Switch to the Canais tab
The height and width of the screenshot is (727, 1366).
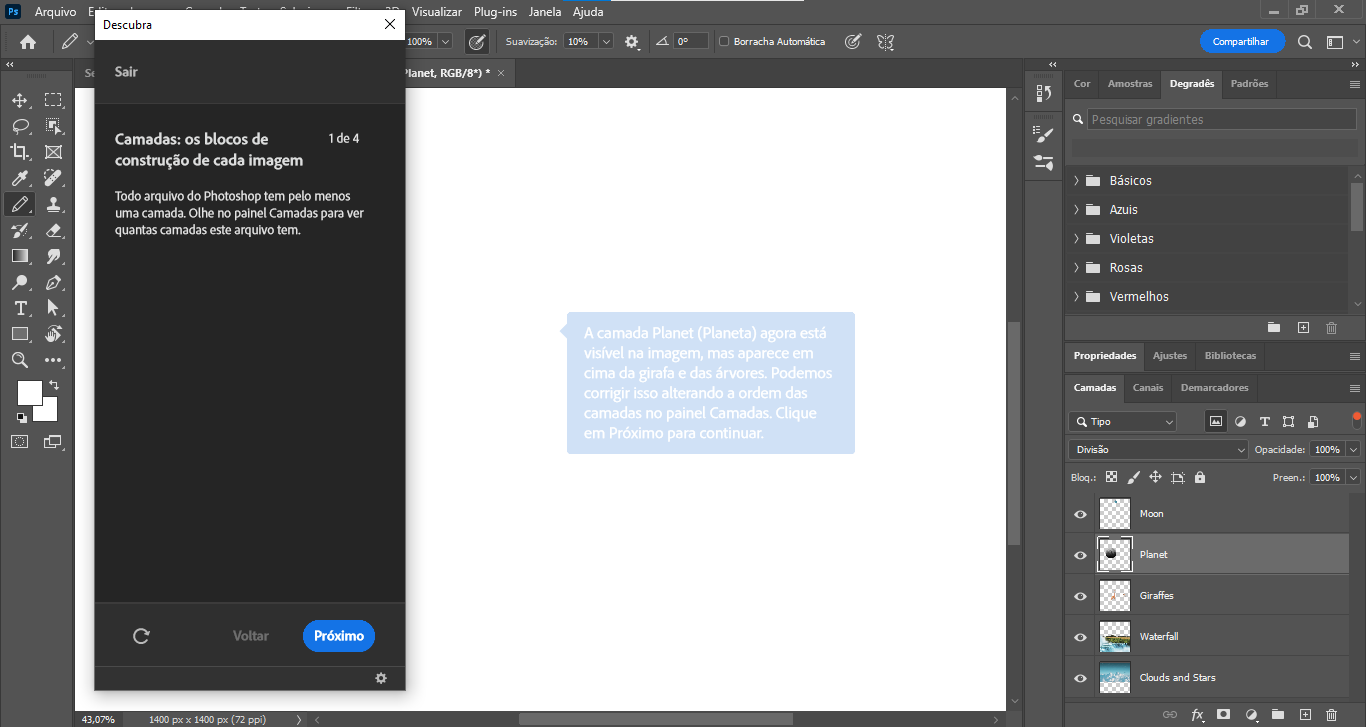point(1147,388)
